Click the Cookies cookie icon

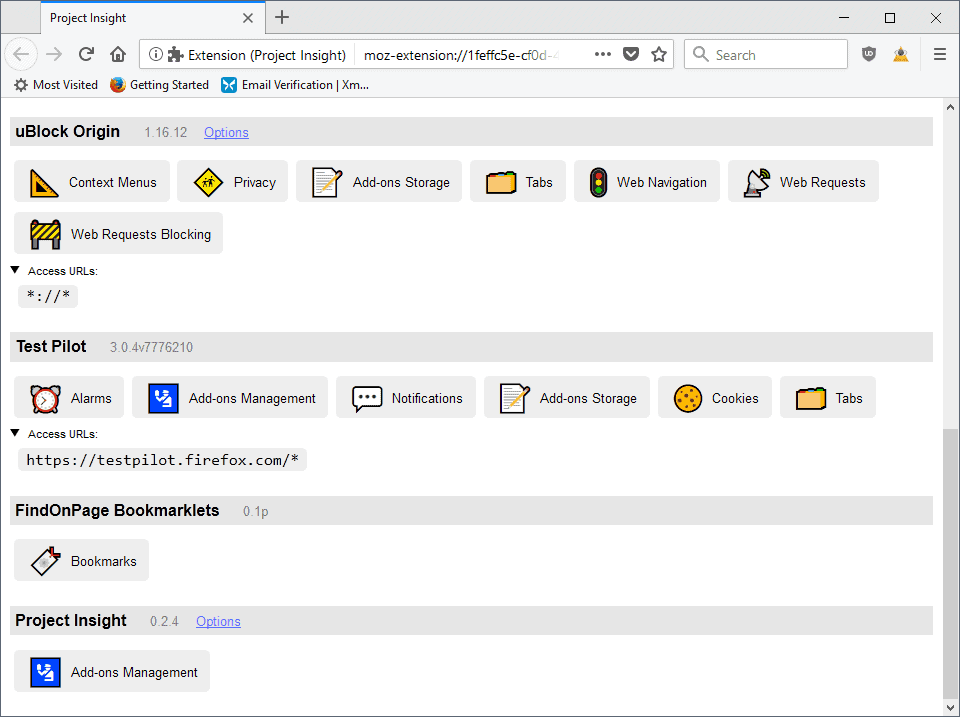pos(688,399)
